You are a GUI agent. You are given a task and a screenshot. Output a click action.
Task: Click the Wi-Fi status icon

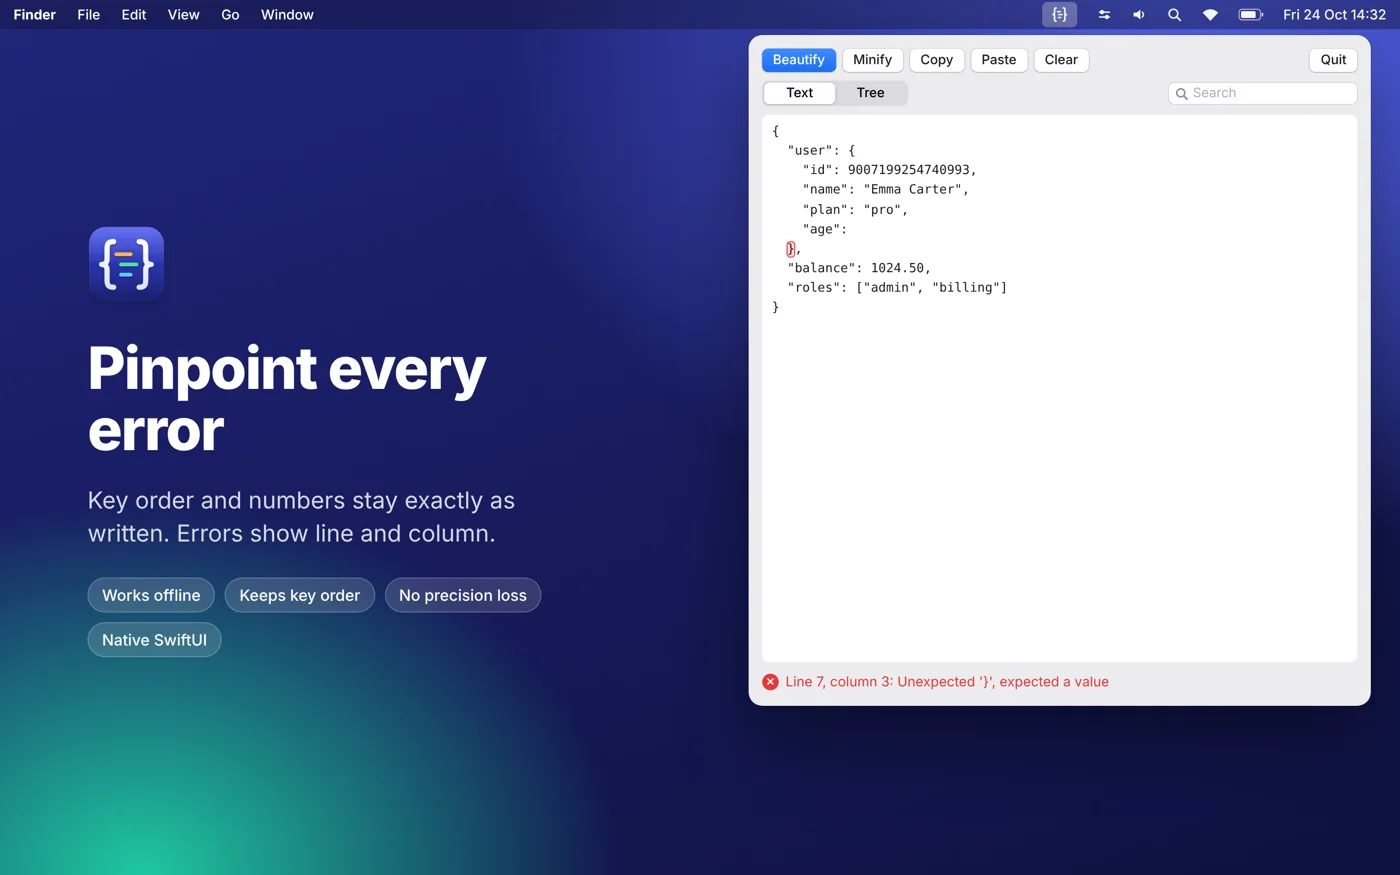pos(1210,15)
